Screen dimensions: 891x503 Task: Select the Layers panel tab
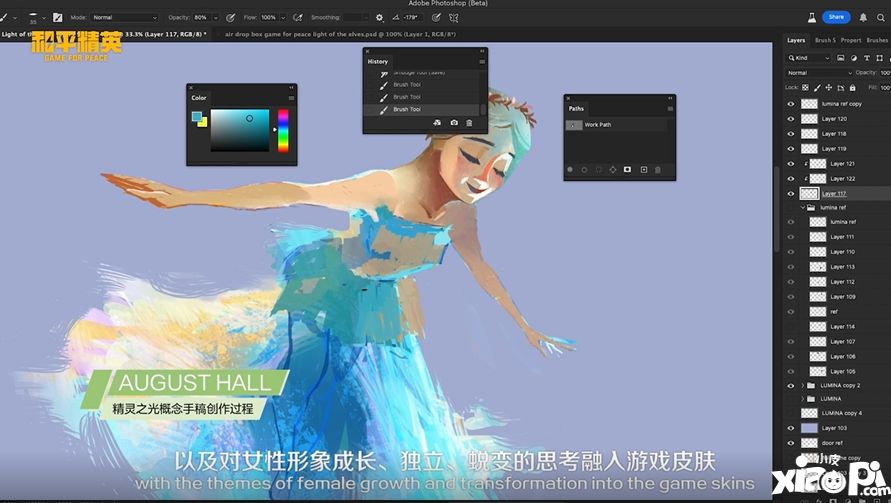(x=796, y=40)
